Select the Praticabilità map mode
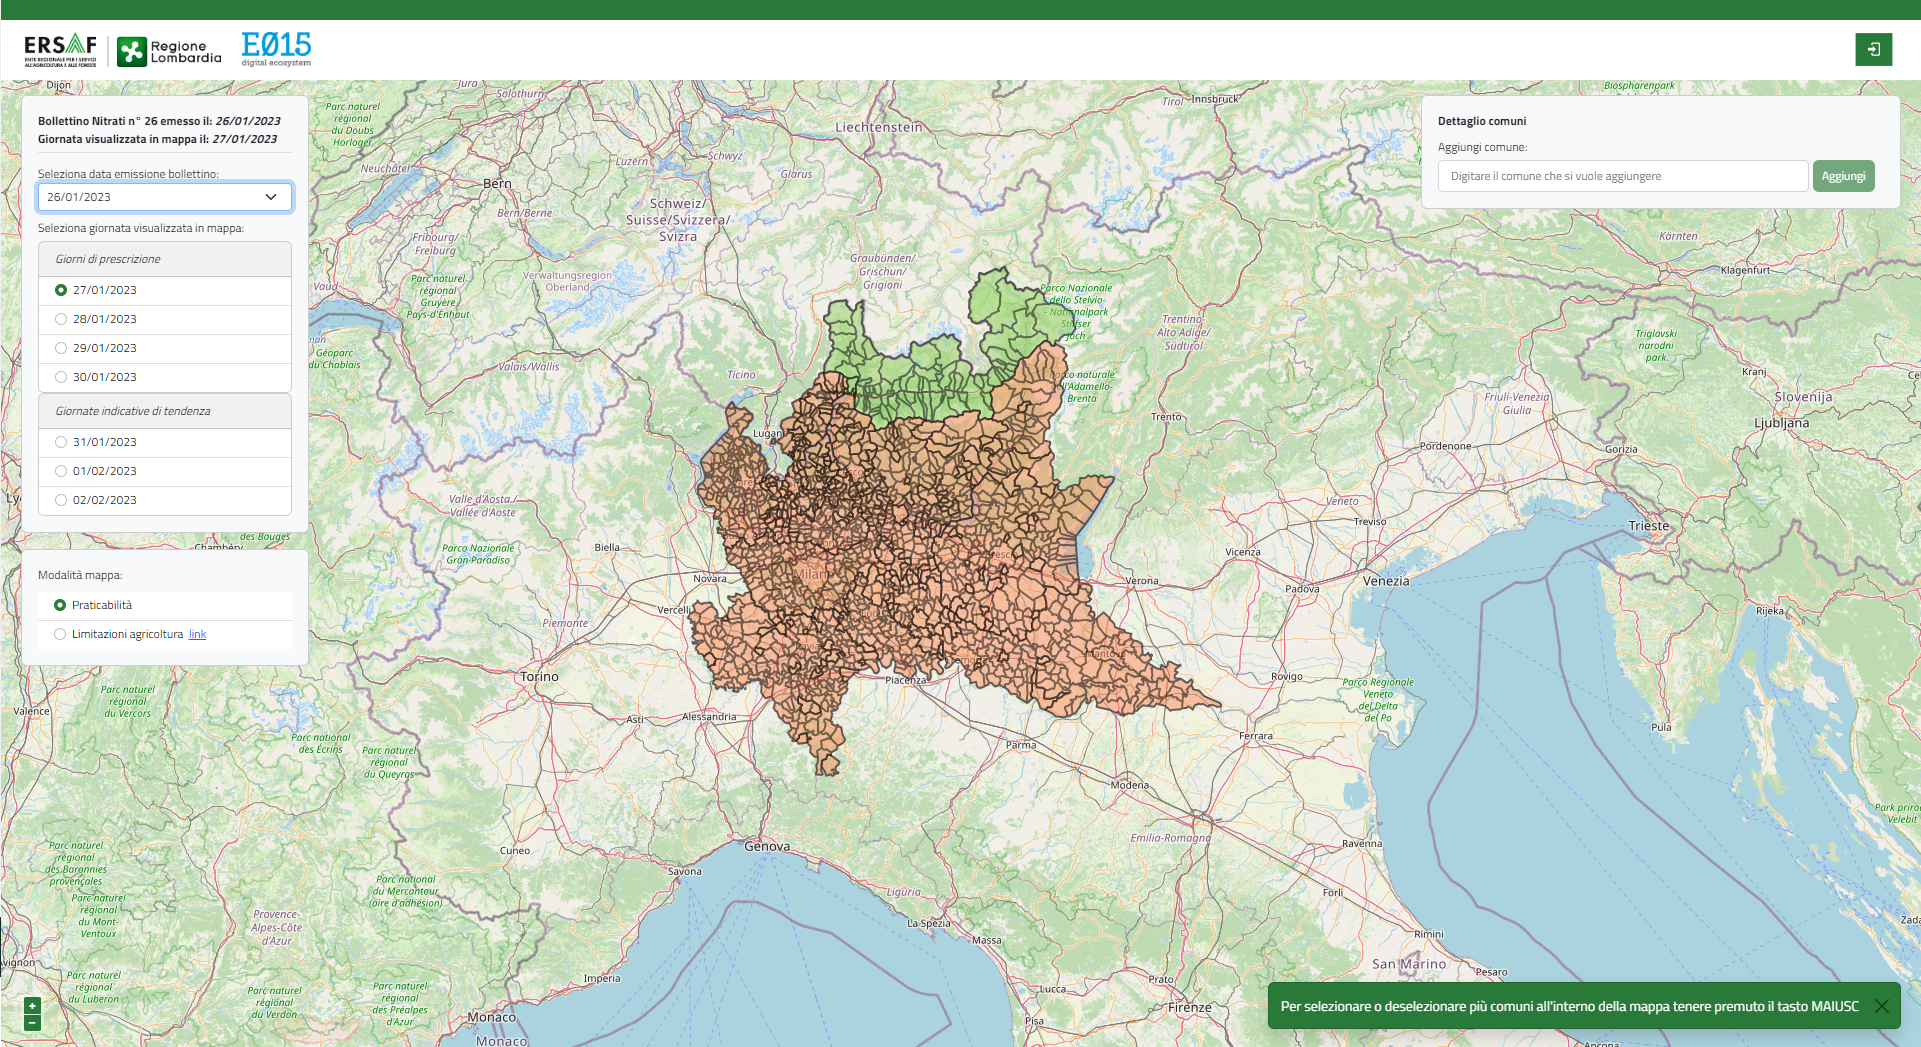 point(60,605)
